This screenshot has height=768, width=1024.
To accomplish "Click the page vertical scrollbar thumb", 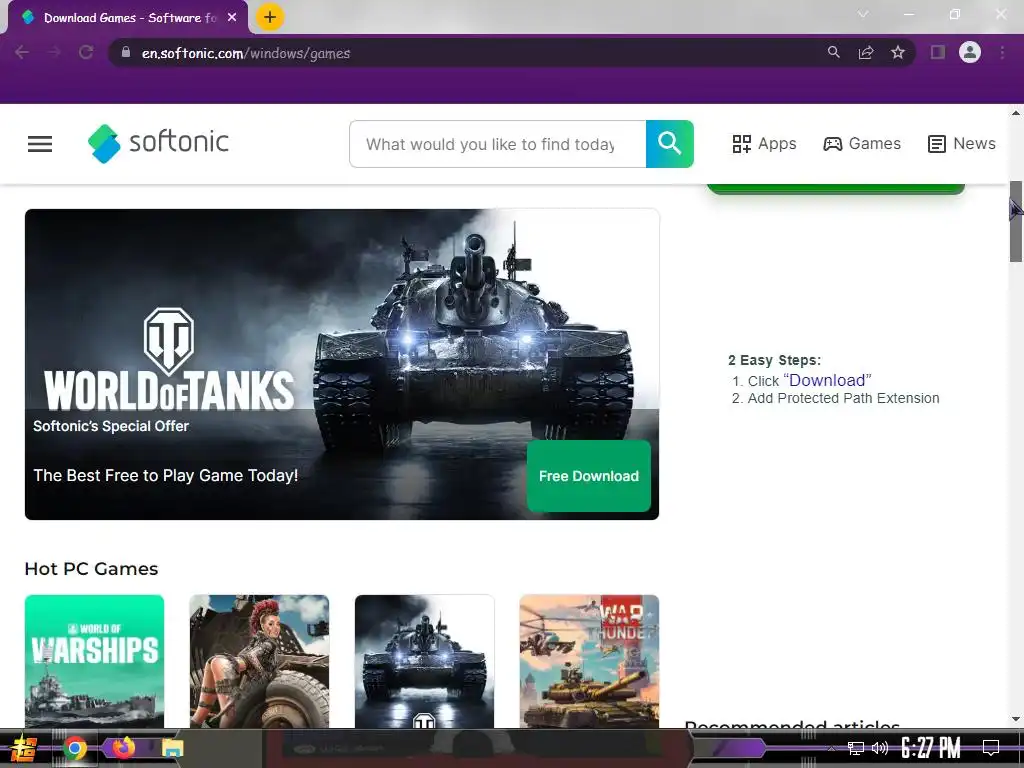I will (x=1016, y=221).
